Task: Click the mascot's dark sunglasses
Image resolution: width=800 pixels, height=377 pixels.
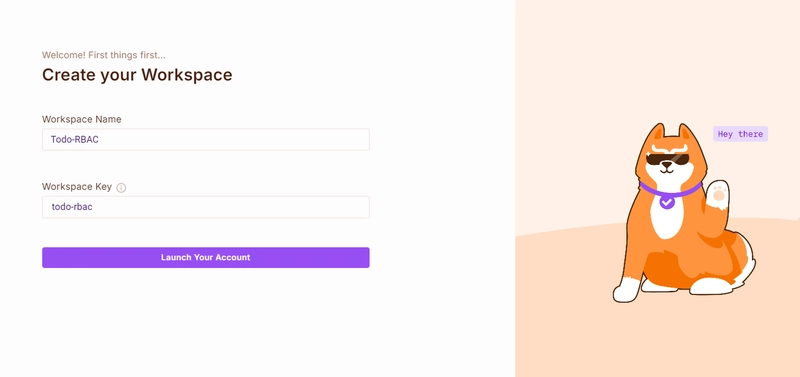Action: click(x=667, y=160)
